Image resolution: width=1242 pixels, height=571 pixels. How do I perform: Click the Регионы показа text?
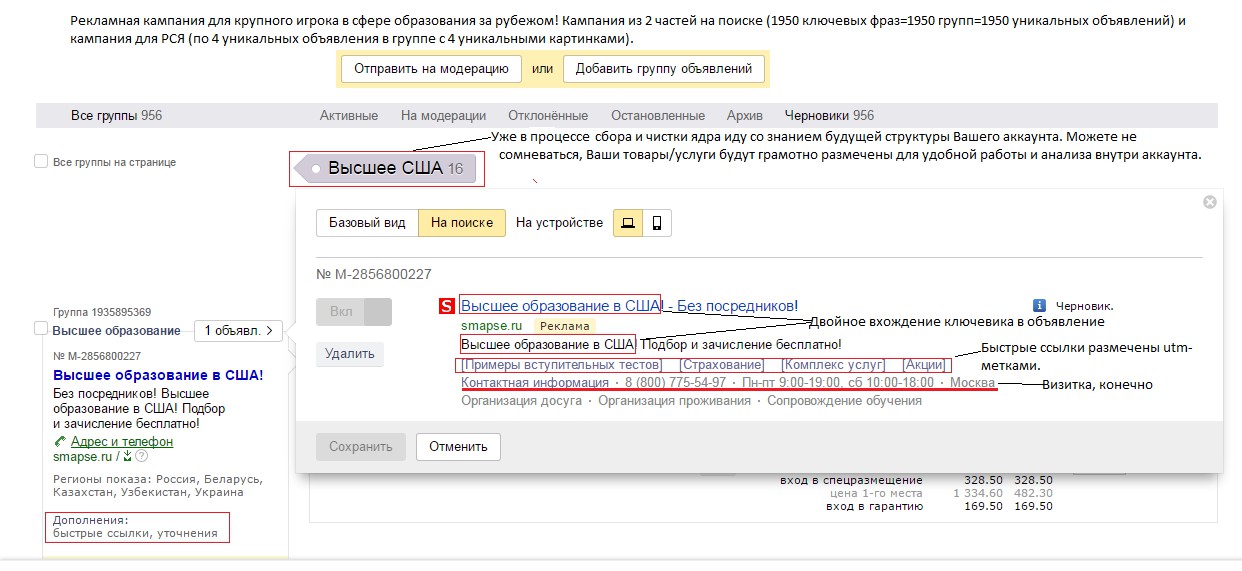156,486
